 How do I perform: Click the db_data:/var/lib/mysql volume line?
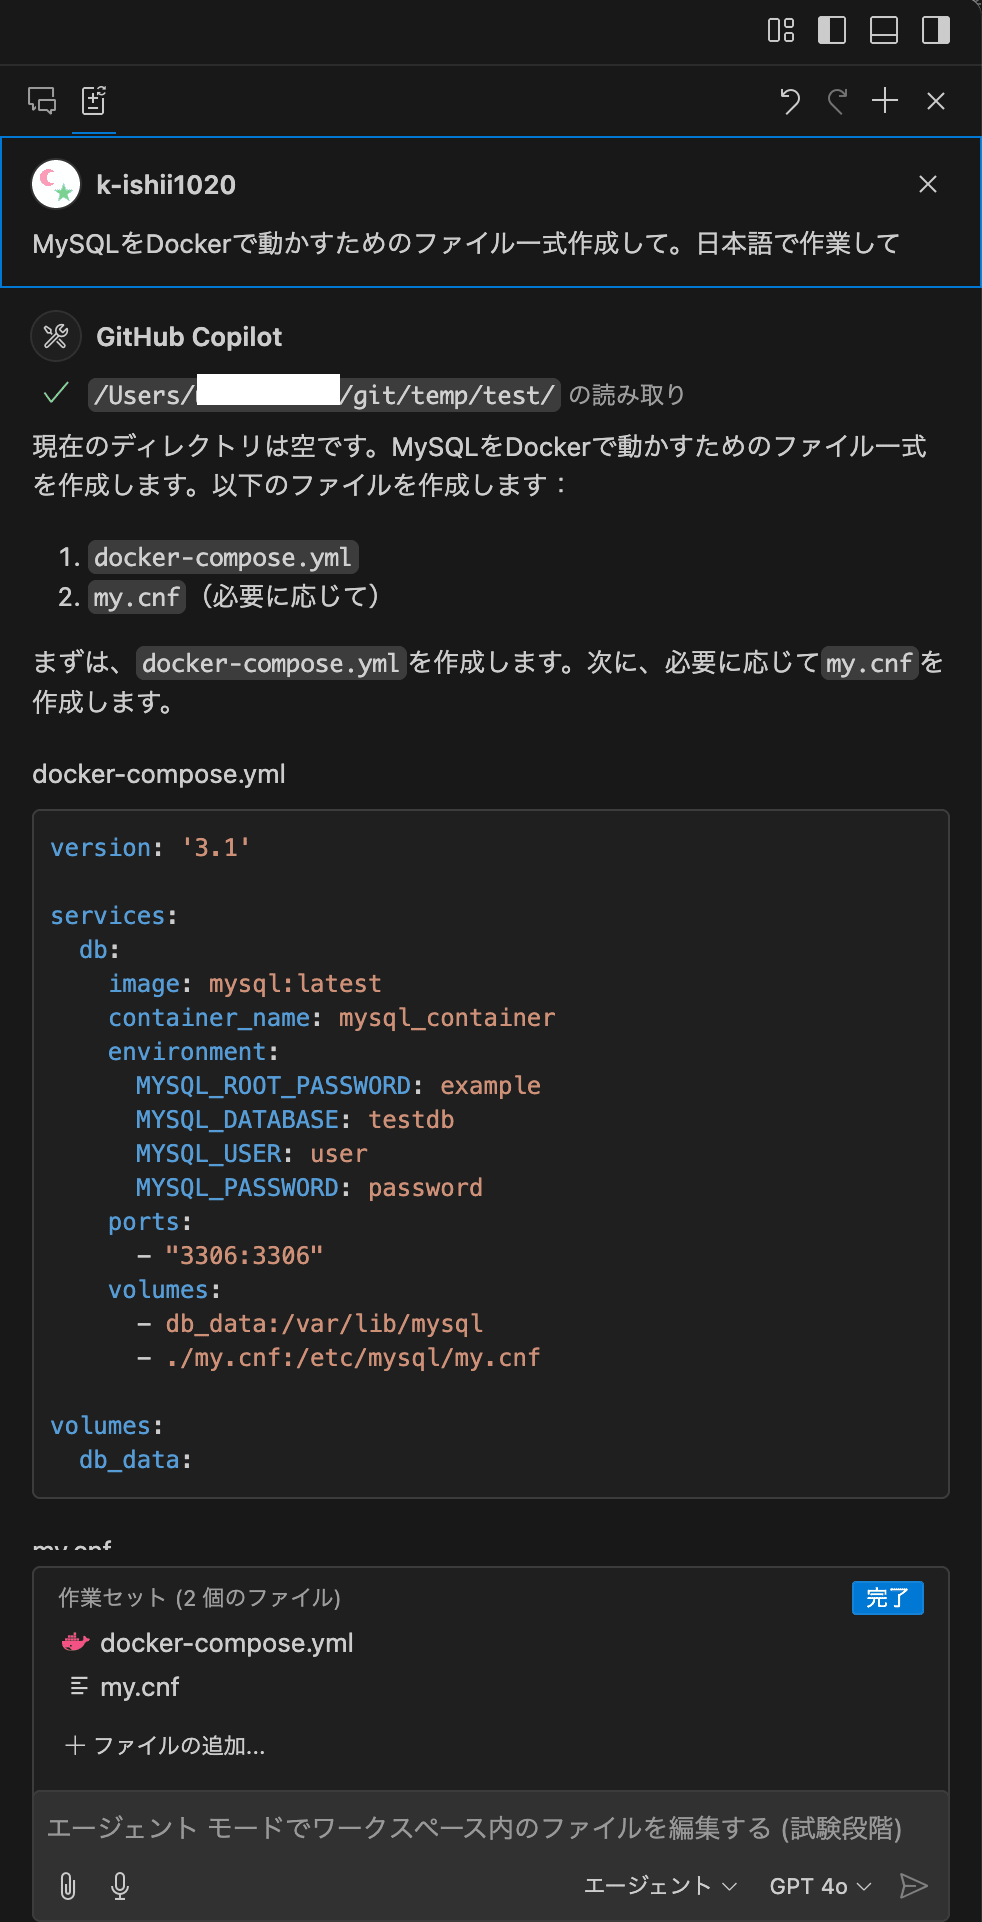[x=310, y=1324]
